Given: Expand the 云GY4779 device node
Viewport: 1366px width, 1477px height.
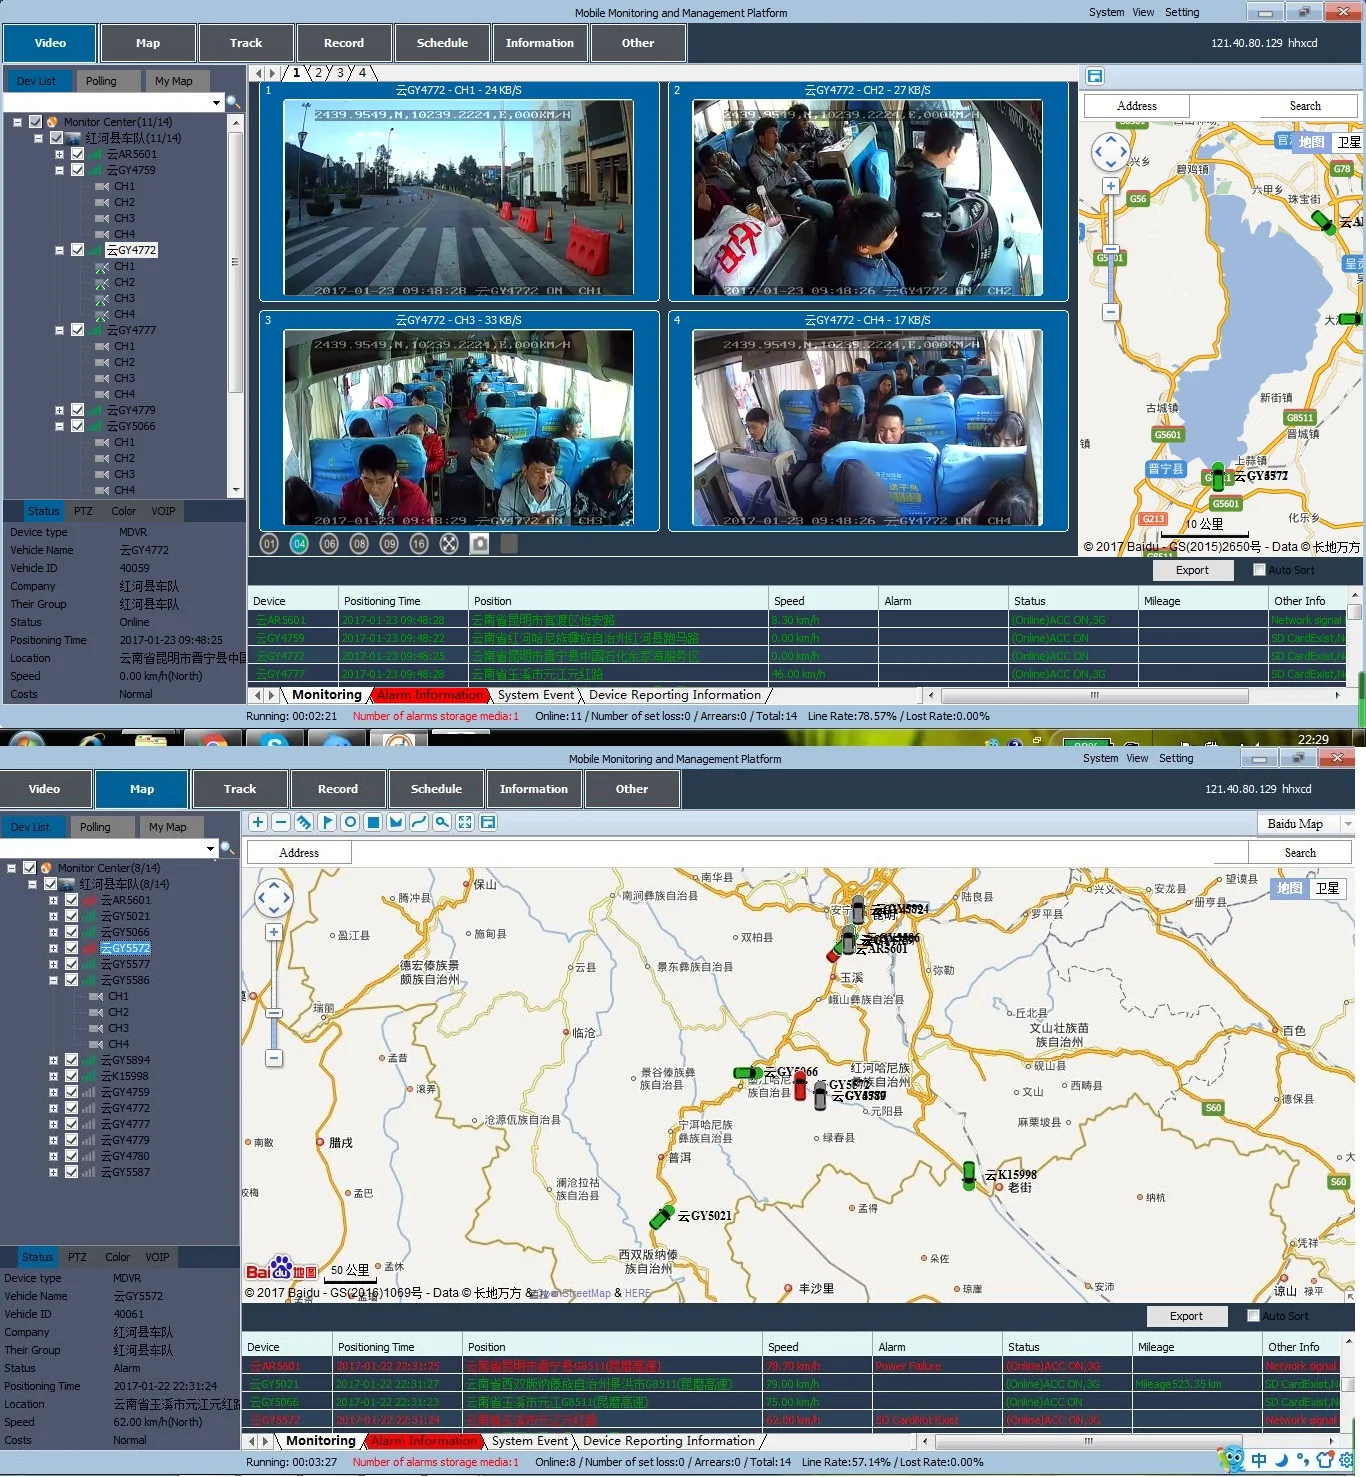Looking at the screenshot, I should coord(59,410).
